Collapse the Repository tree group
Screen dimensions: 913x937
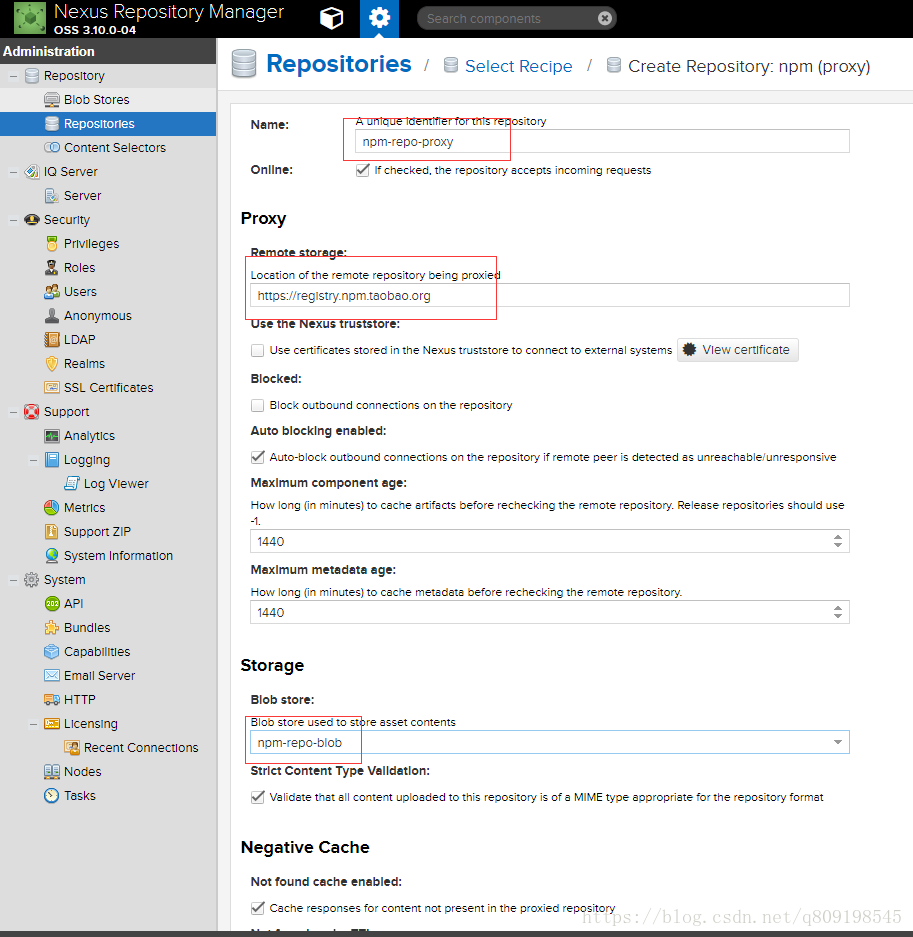tap(13, 76)
